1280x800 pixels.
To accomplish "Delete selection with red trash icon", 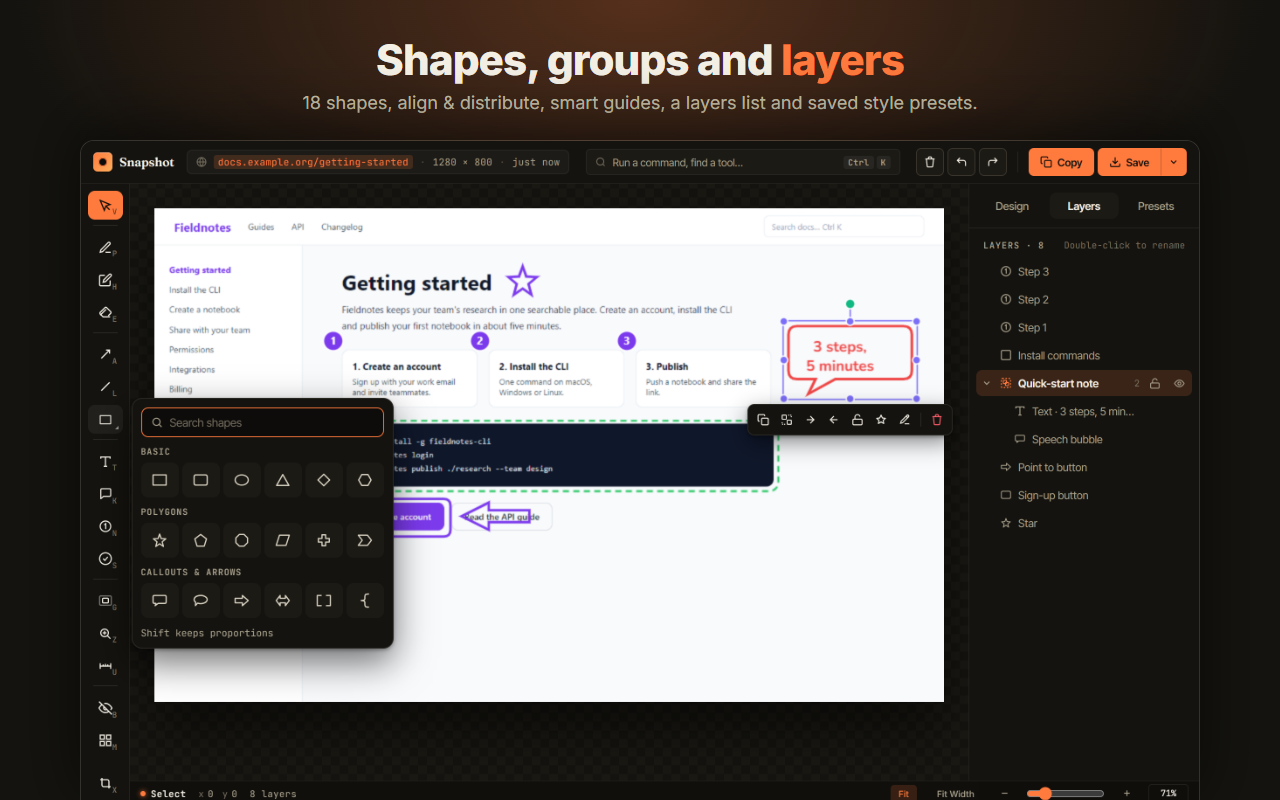I will coord(937,420).
